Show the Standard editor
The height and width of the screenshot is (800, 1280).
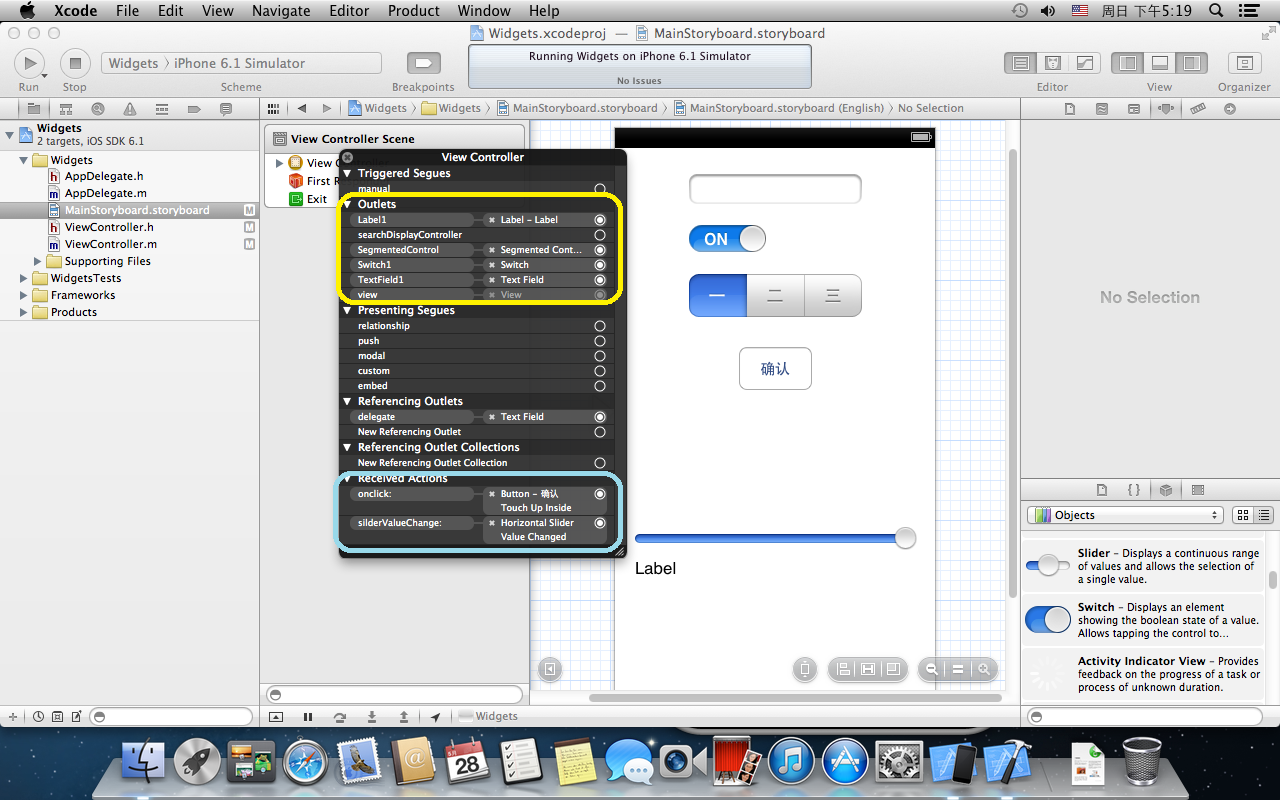1021,63
